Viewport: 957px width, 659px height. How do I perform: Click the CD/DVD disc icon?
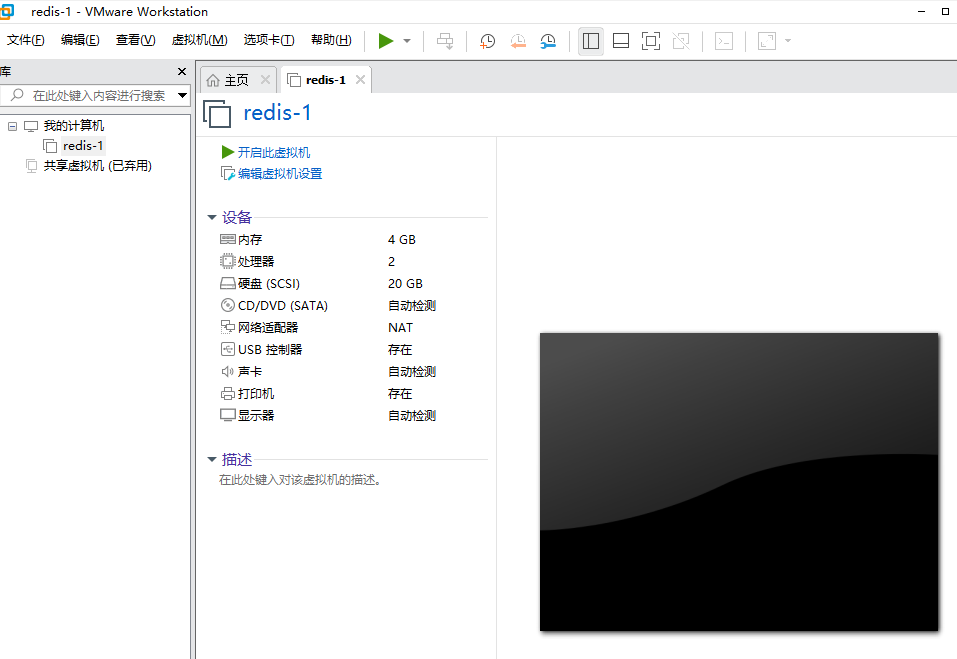[228, 305]
